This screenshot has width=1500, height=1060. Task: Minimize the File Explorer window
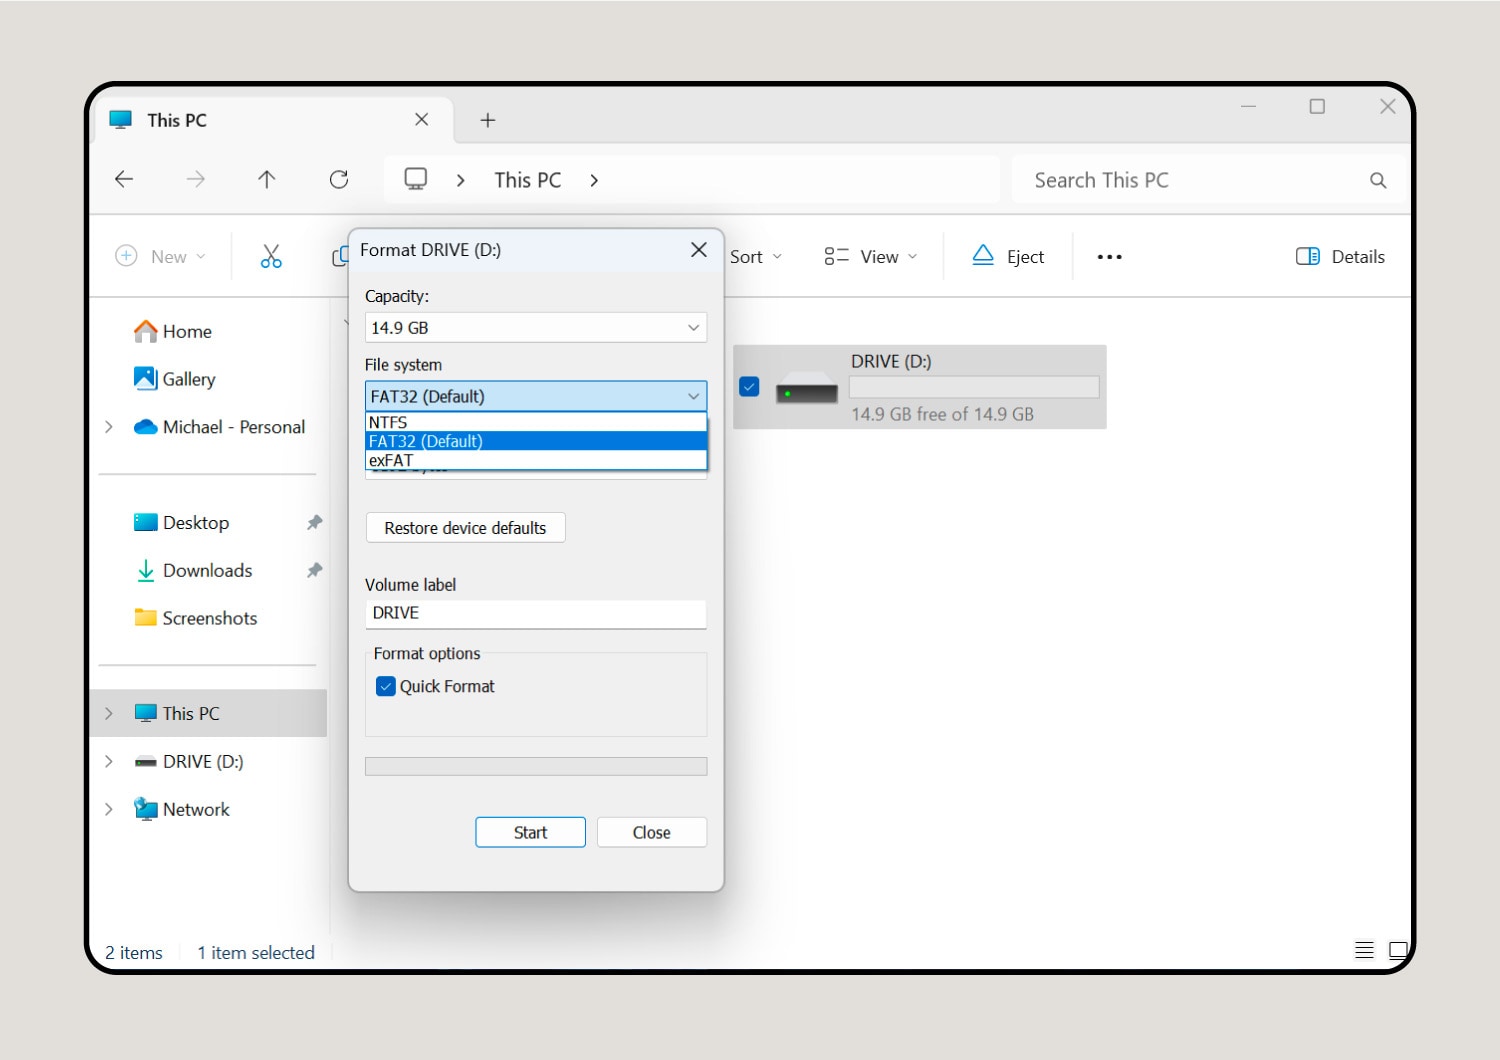tap(1248, 106)
